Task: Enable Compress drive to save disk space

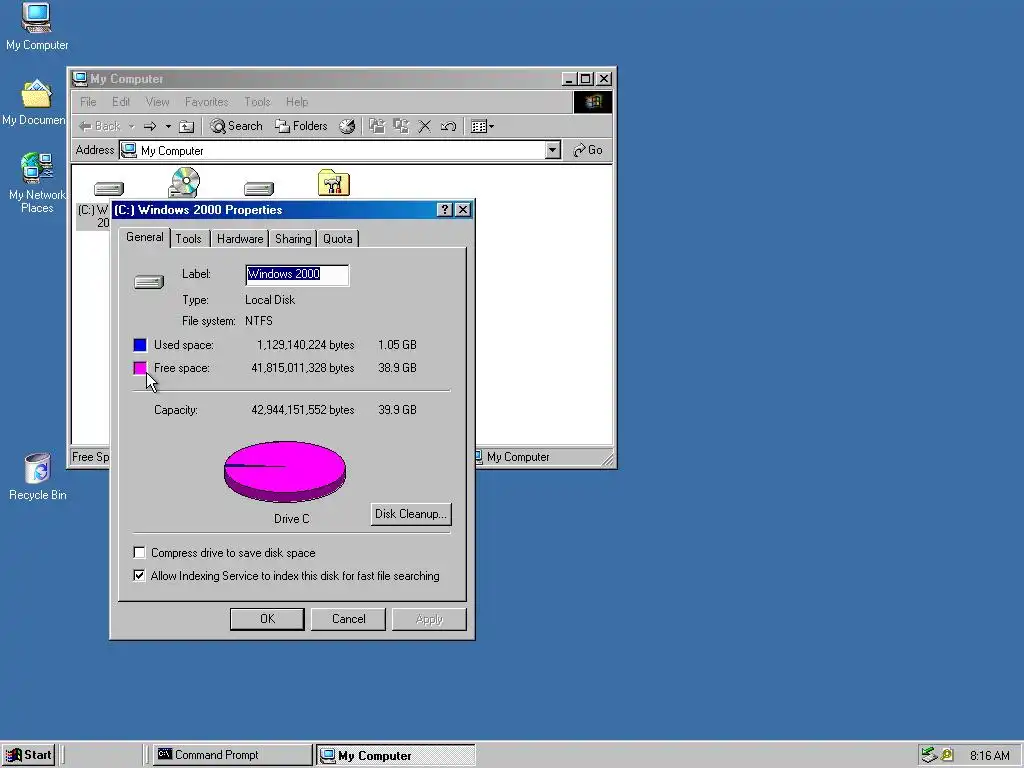Action: (x=139, y=553)
